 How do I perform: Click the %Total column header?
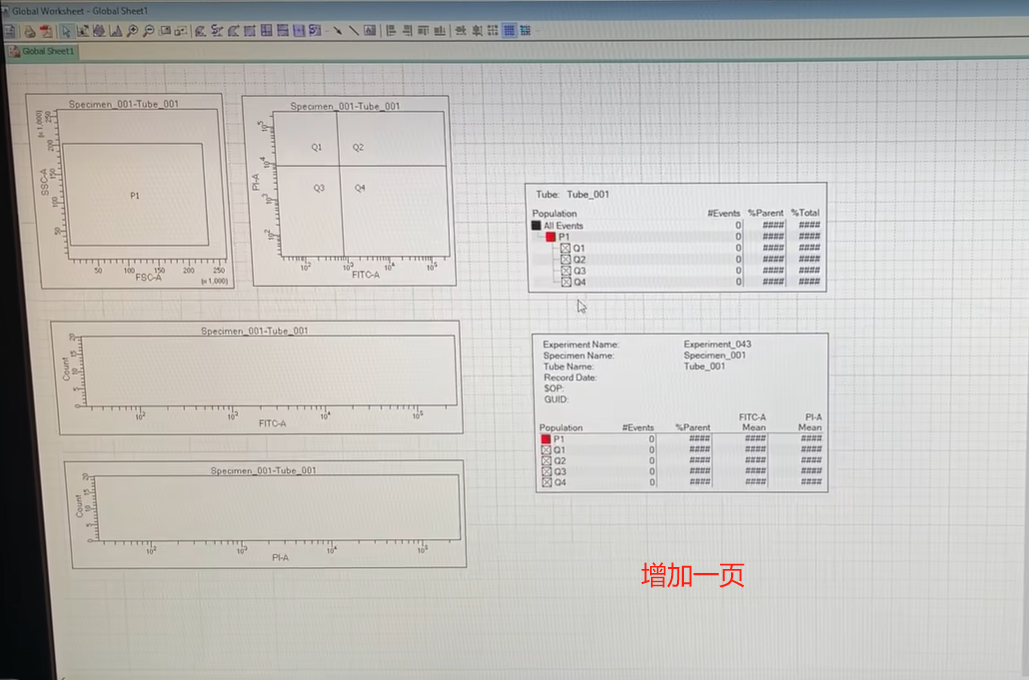pos(805,213)
